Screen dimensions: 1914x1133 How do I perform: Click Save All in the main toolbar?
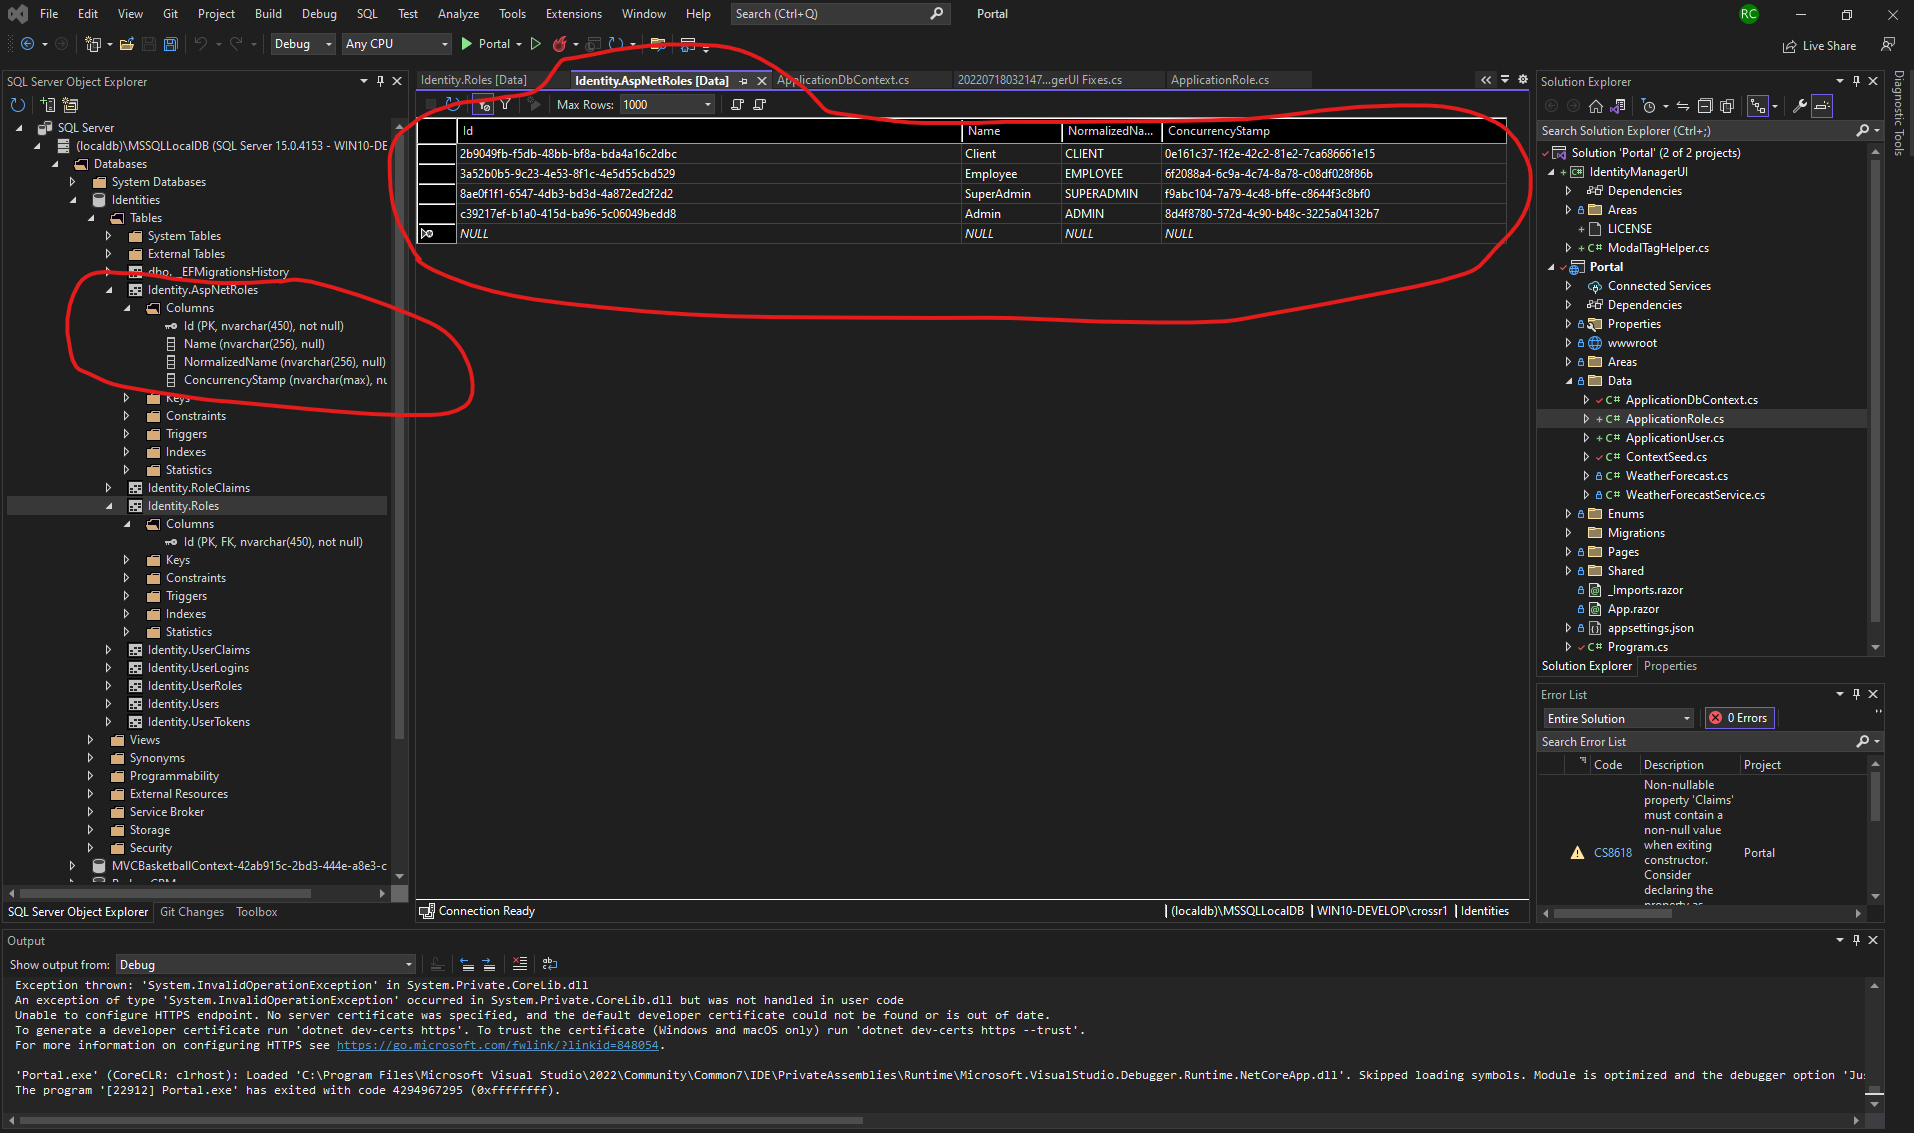171,44
